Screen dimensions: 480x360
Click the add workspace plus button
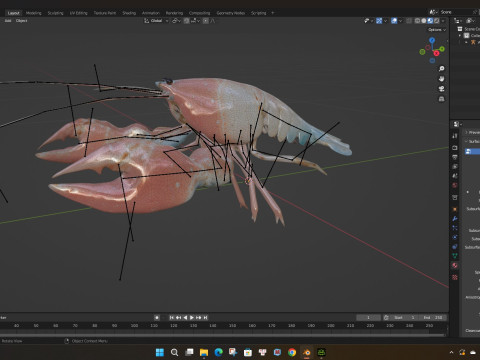pyautogui.click(x=273, y=13)
